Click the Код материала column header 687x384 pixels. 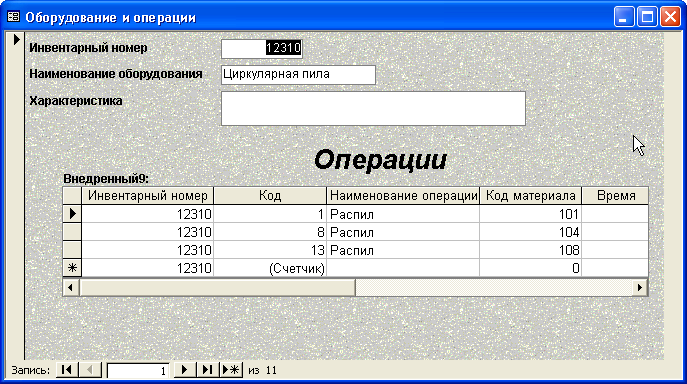531,196
